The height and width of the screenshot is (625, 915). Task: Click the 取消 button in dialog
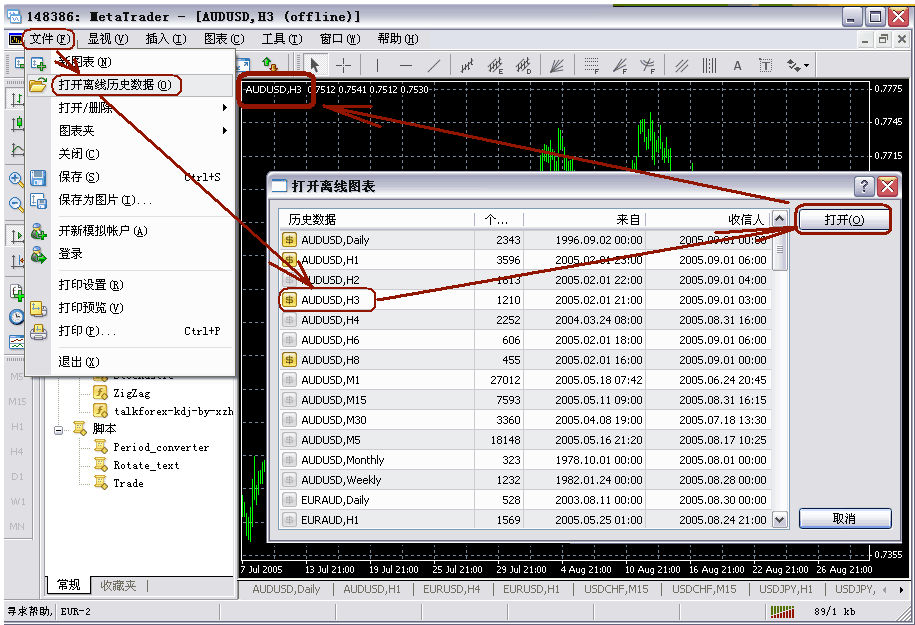tap(844, 518)
